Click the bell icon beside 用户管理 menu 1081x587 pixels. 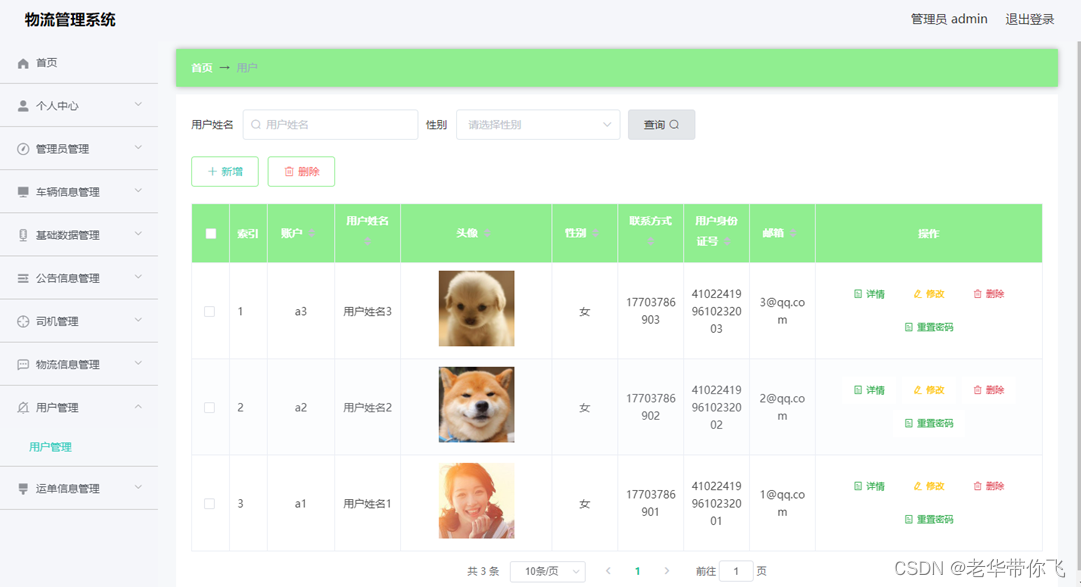23,408
